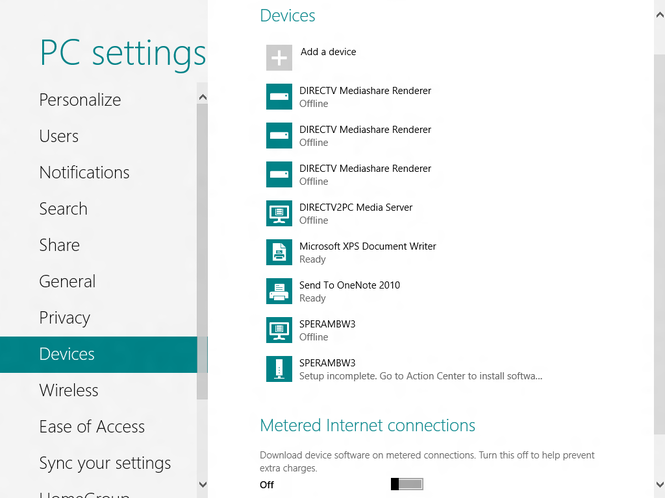The image size is (665, 498).
Task: Click the Off label beside the switch
Action: (267, 484)
